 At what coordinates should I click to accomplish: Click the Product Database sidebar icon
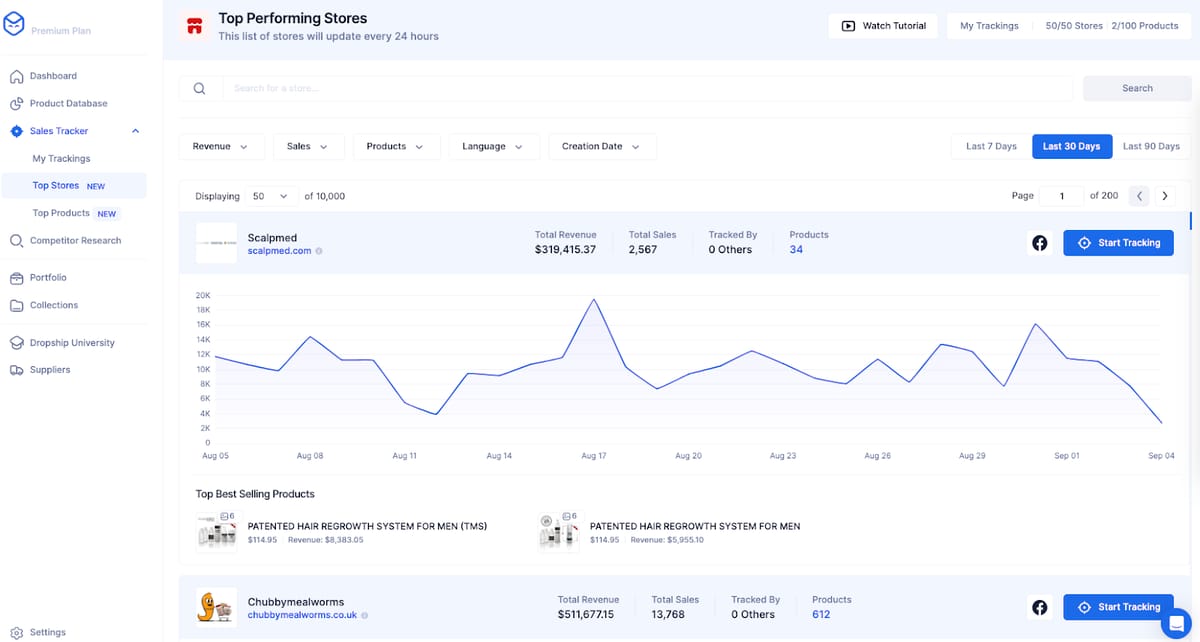16,104
